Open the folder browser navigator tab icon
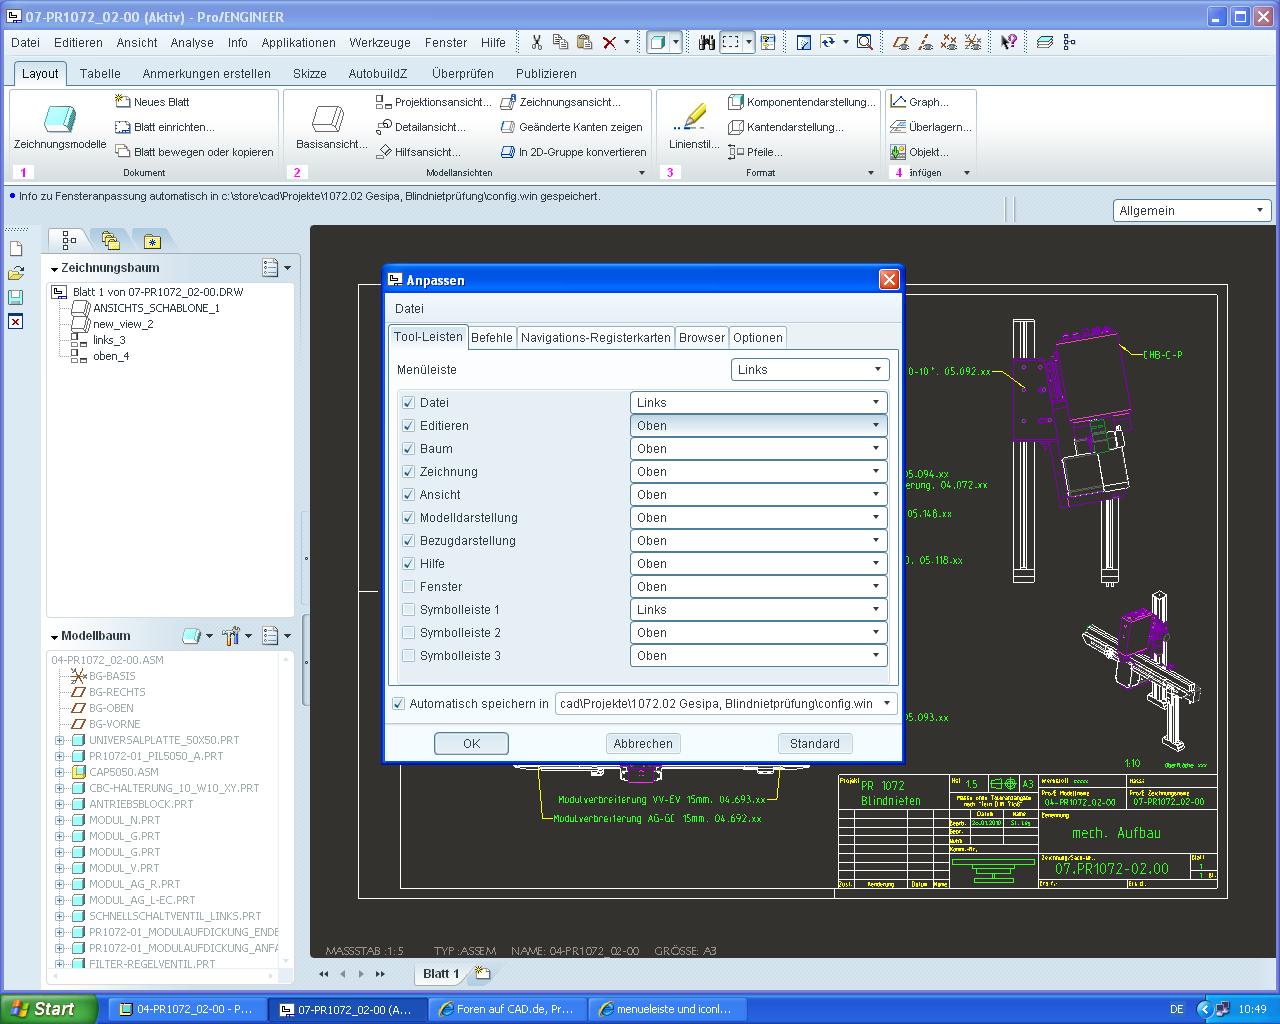This screenshot has width=1280, height=1024. tap(110, 241)
